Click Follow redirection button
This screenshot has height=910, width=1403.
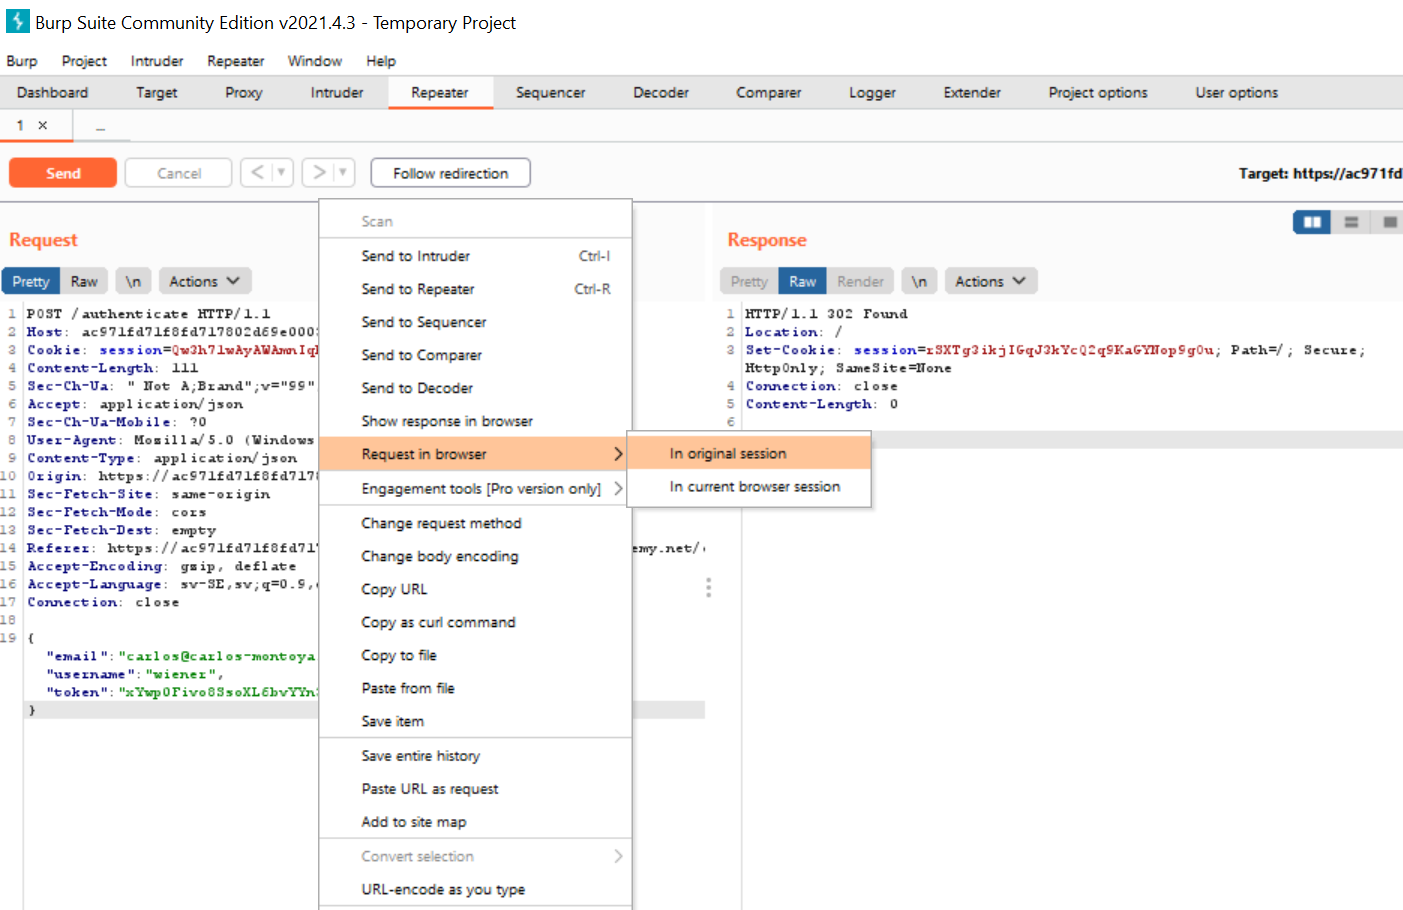(x=450, y=173)
